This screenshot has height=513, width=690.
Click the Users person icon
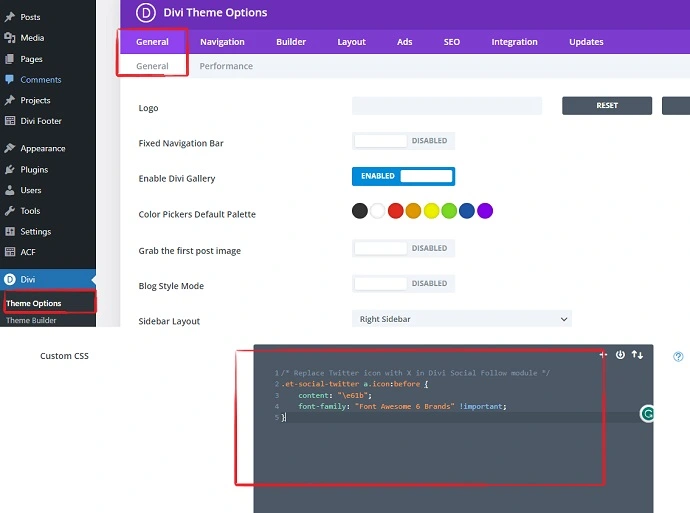click(x=10, y=190)
